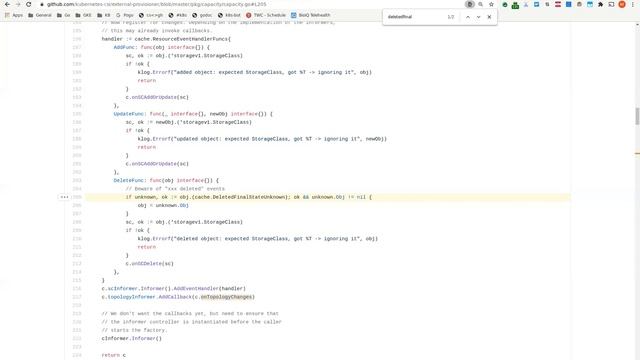This screenshot has height=360, width=640.
Task: Click the AddEventHandler method call
Action: click(196, 289)
